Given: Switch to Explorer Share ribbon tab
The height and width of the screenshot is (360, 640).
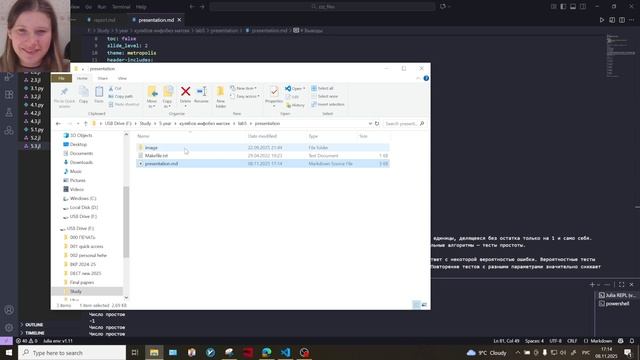Looking at the screenshot, I should 102,78.
